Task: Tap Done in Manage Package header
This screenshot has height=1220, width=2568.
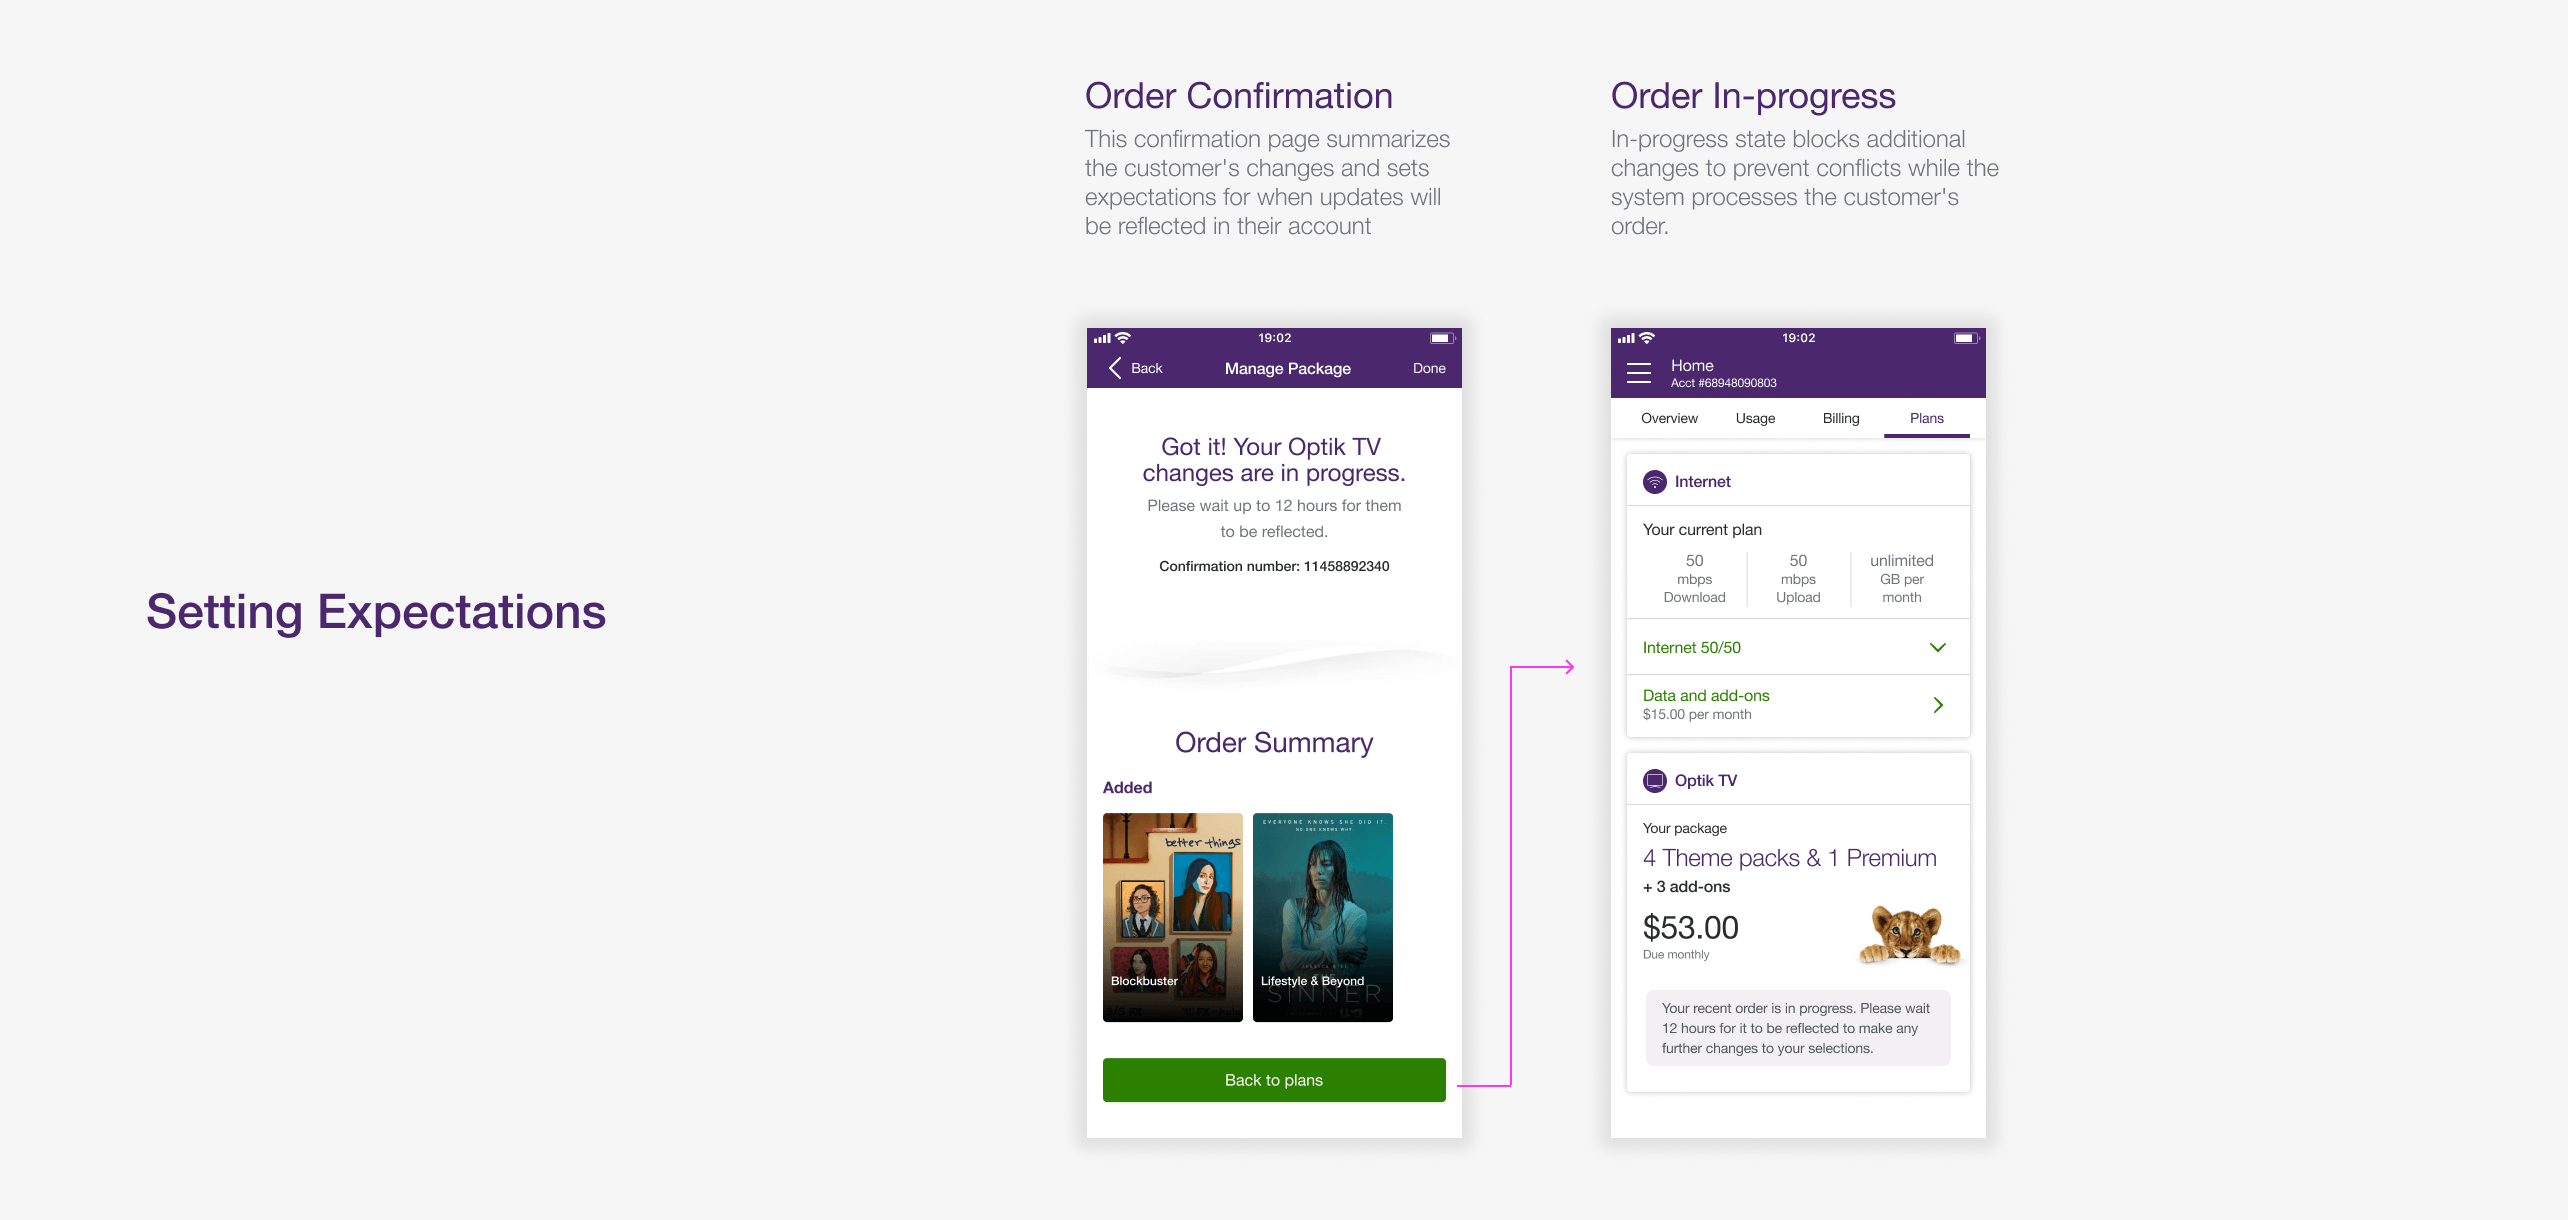Action: [1429, 369]
